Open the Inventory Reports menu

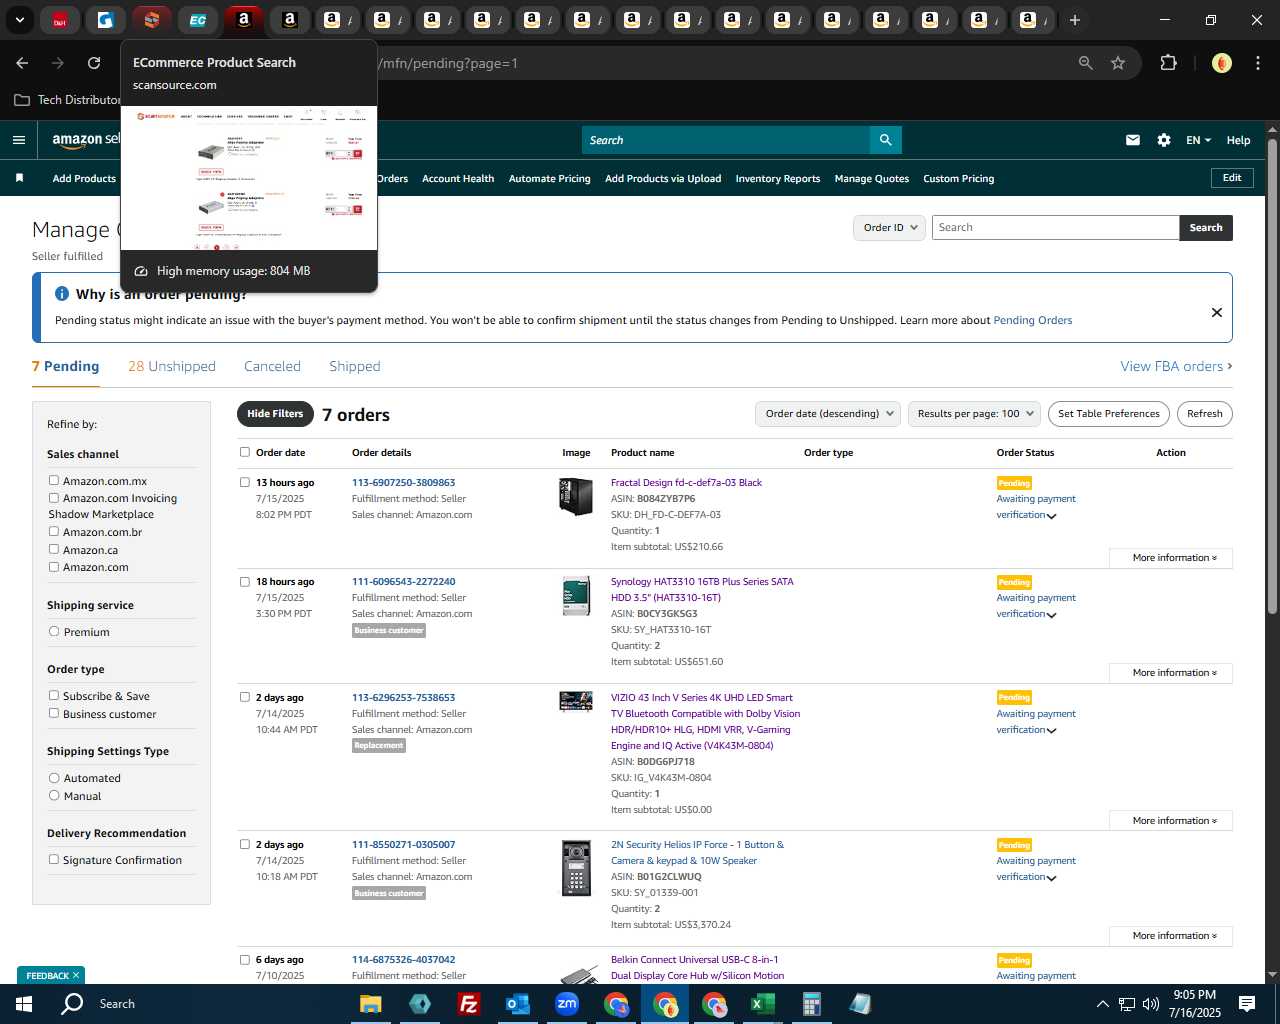pyautogui.click(x=778, y=179)
